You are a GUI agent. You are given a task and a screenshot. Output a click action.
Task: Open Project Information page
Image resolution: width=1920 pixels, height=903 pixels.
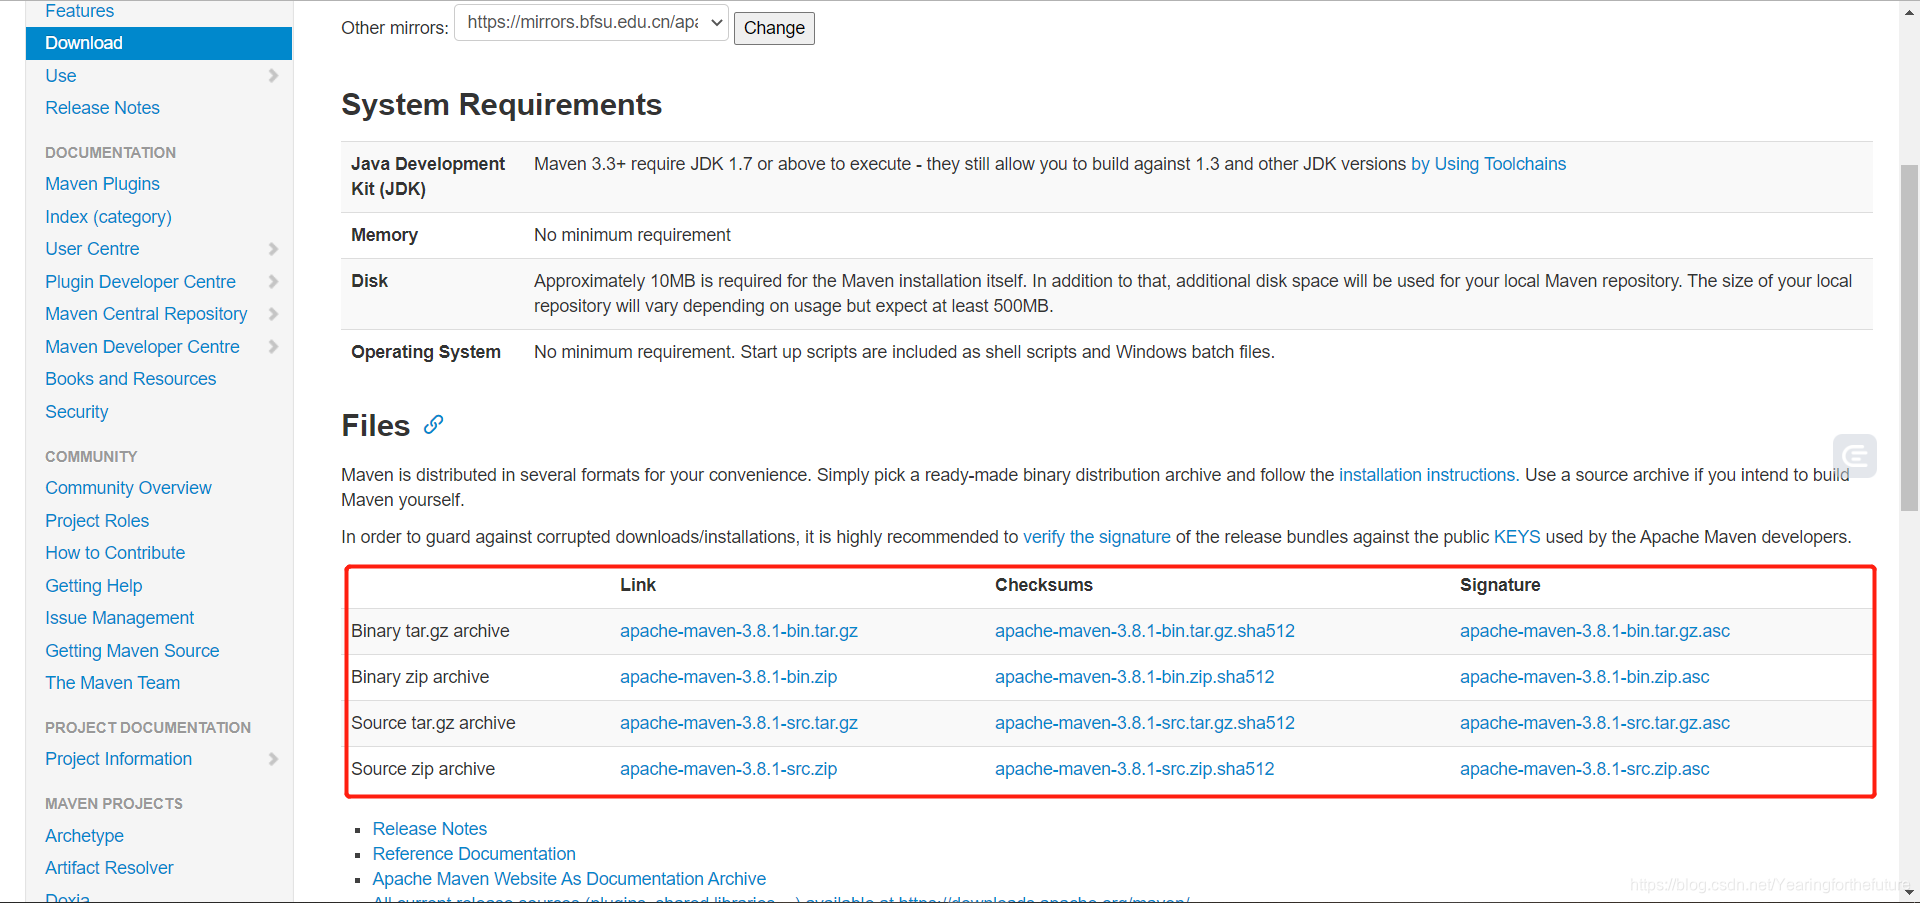point(118,759)
